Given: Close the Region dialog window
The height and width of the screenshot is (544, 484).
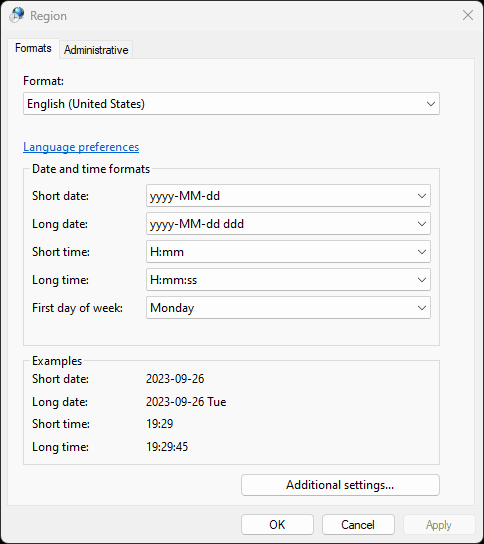Looking at the screenshot, I should point(468,15).
